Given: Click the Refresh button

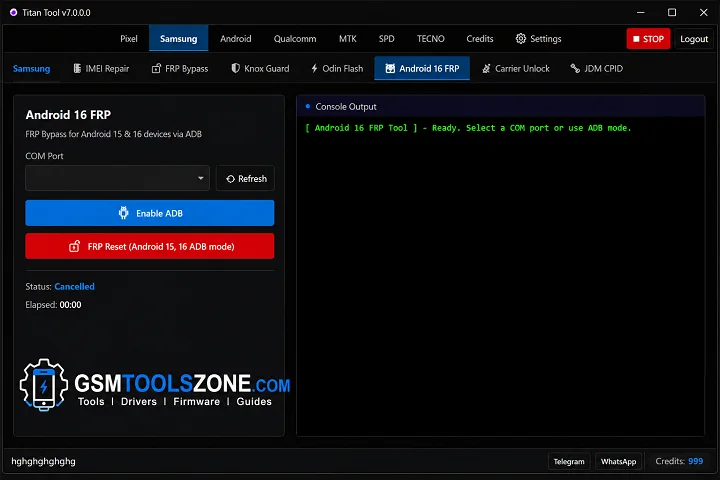Looking at the screenshot, I should click(245, 178).
